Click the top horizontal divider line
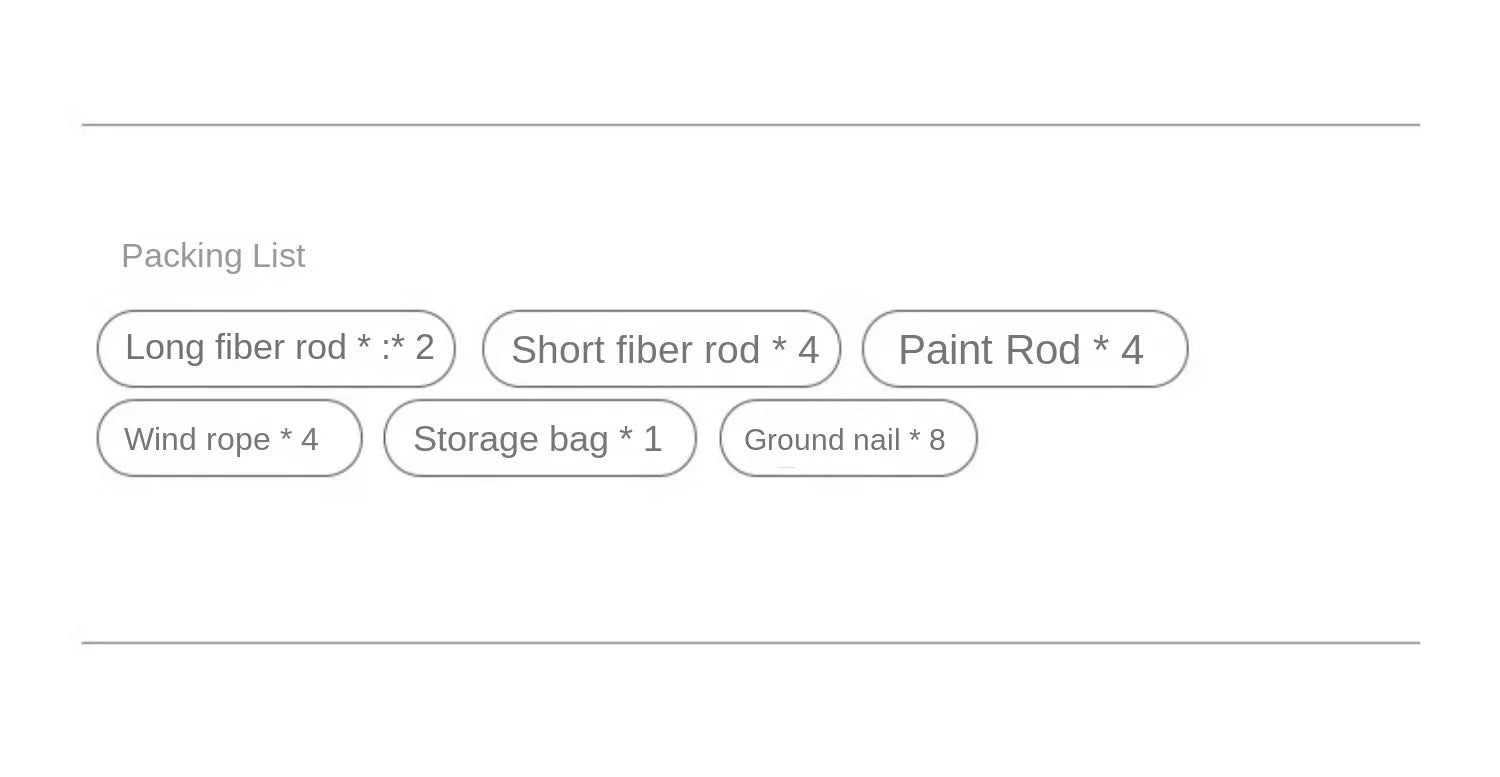 point(750,125)
